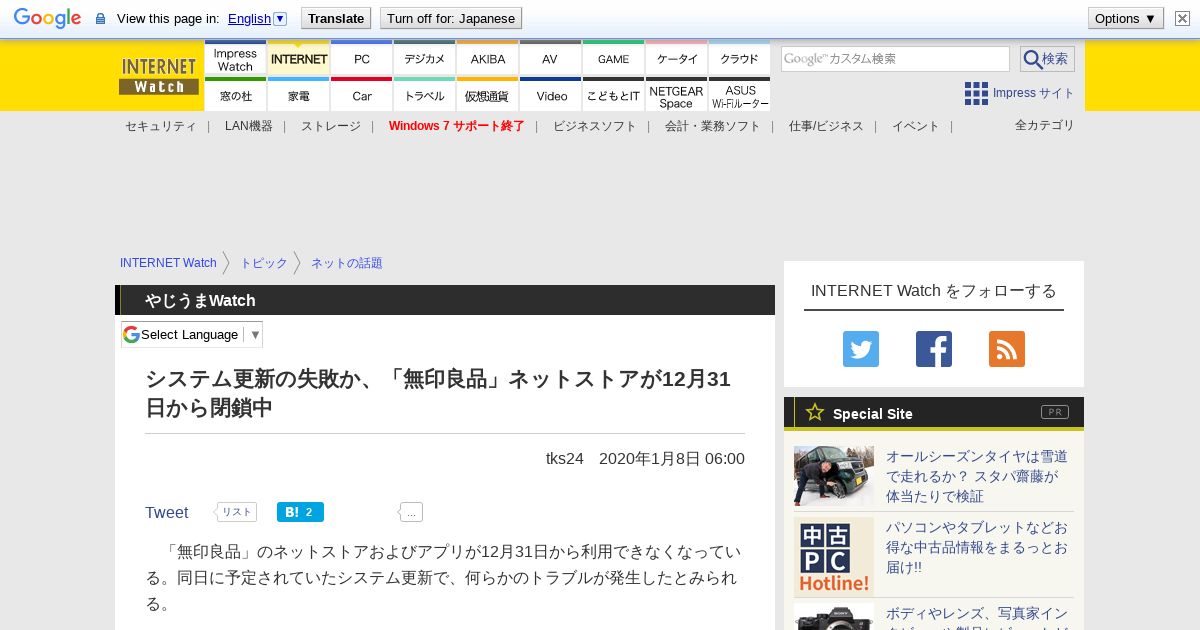Click the PR badge in Special Site header
Viewport: 1200px width, 630px height.
tap(1054, 412)
